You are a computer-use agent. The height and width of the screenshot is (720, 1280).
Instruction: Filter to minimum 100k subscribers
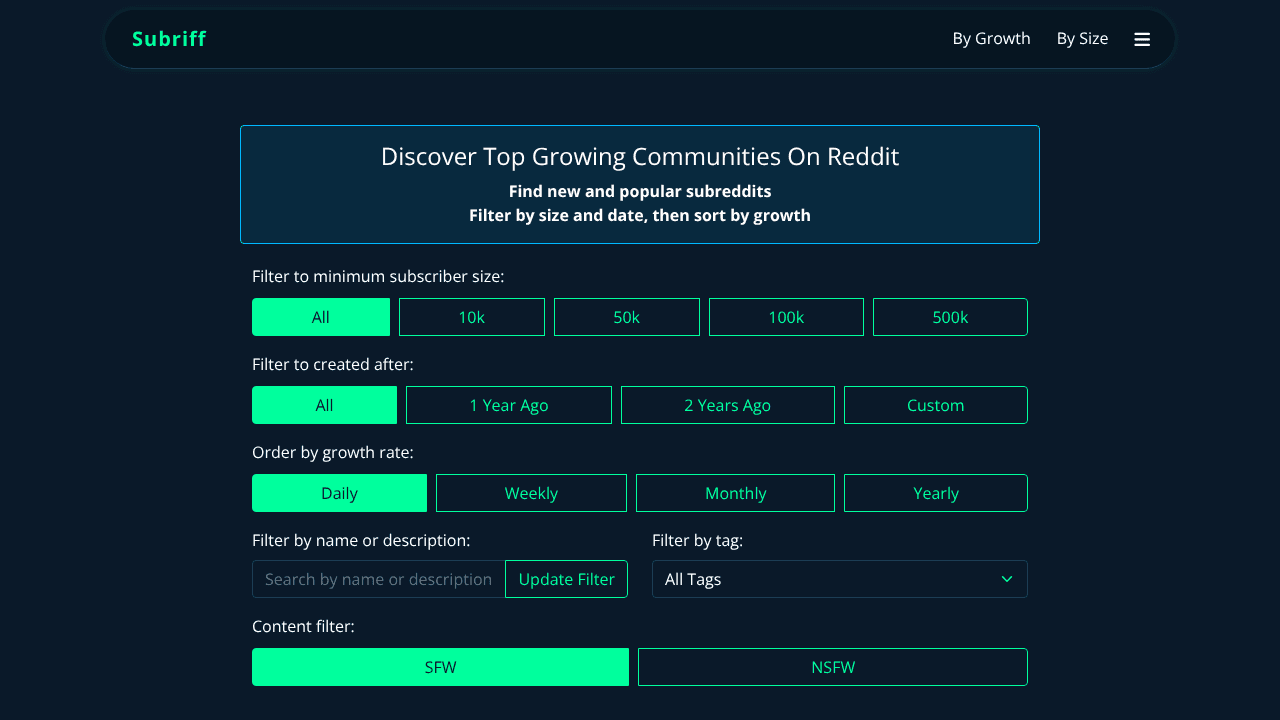pyautogui.click(x=786, y=317)
